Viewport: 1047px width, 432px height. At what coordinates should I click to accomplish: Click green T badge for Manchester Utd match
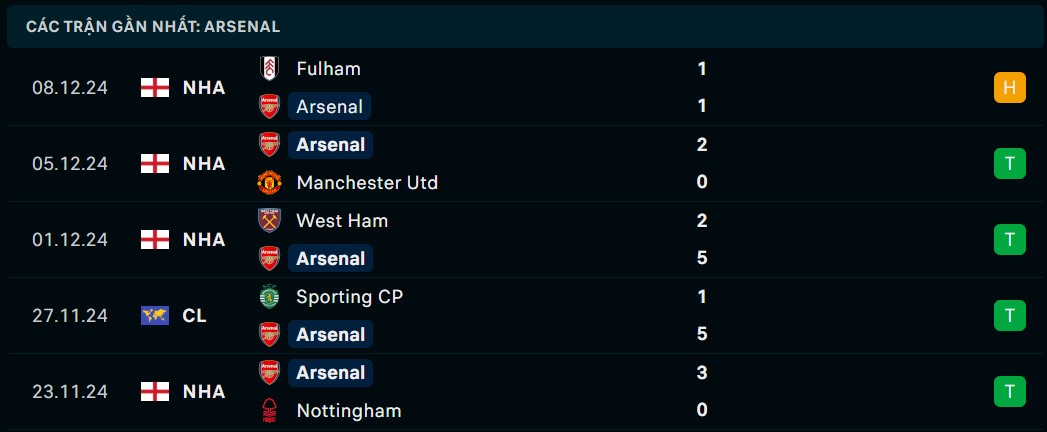(x=1009, y=164)
